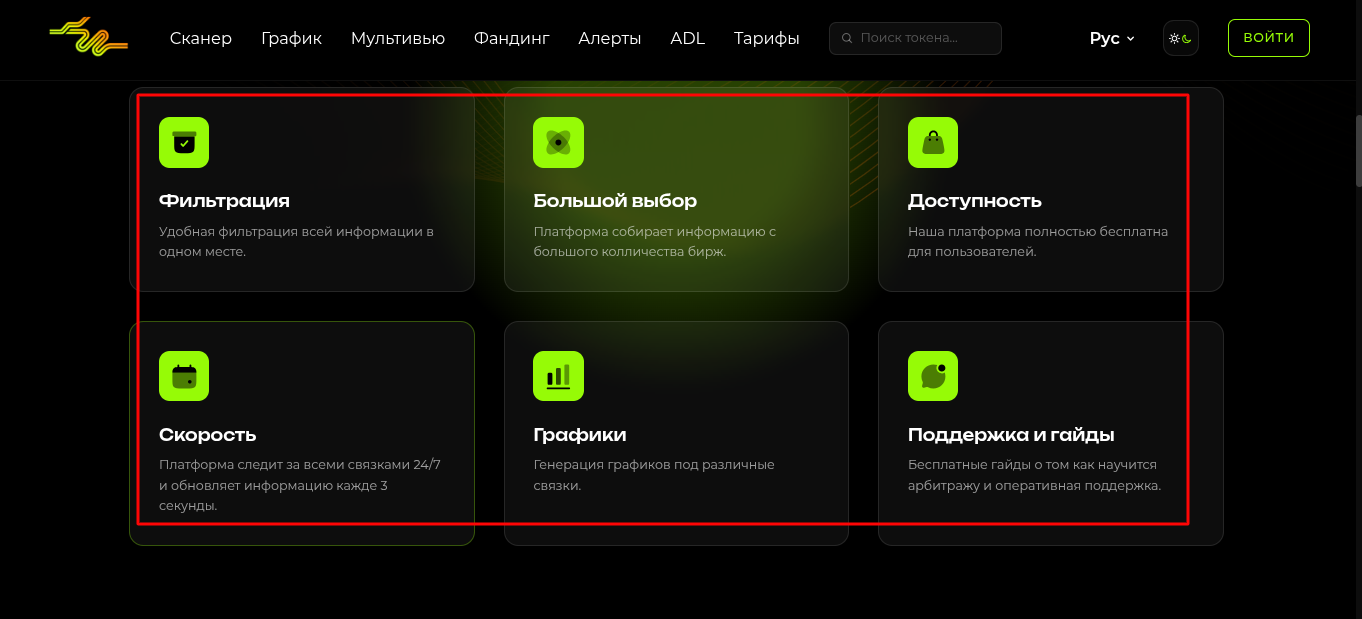The image size is (1362, 619).
Task: Click the magnifier icon in search field
Action: pos(847,38)
